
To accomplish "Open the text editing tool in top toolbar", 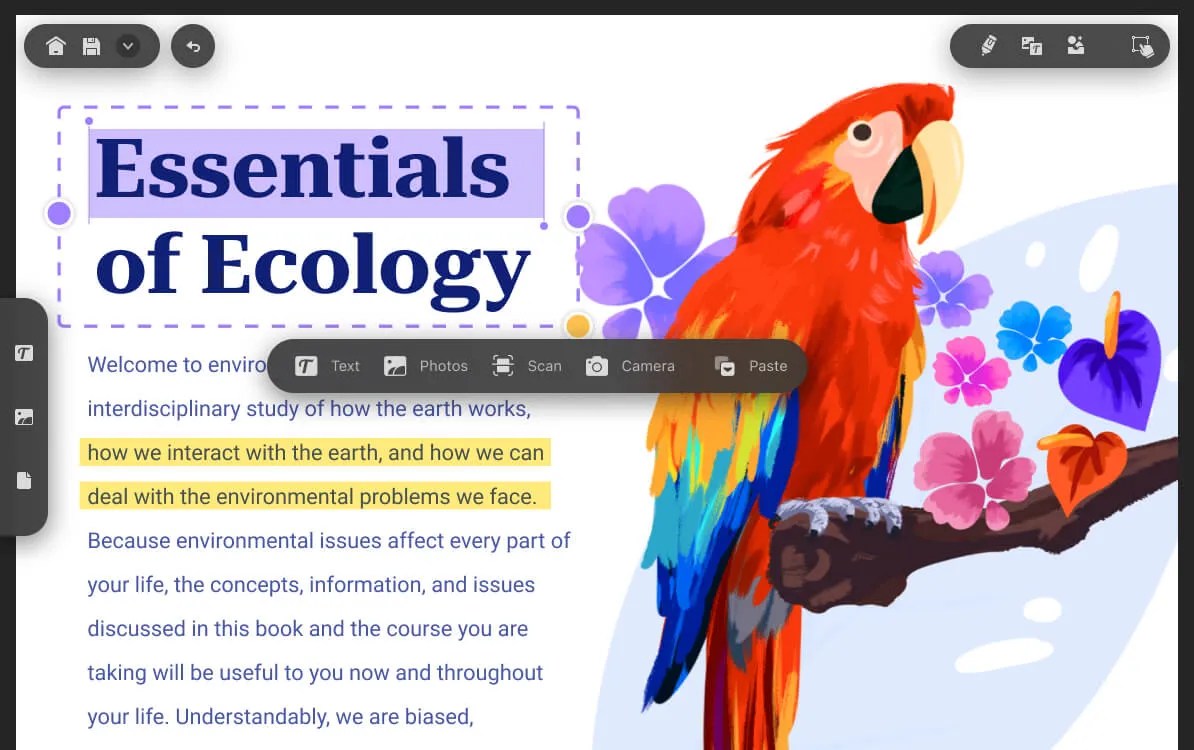I will click(x=1031, y=45).
